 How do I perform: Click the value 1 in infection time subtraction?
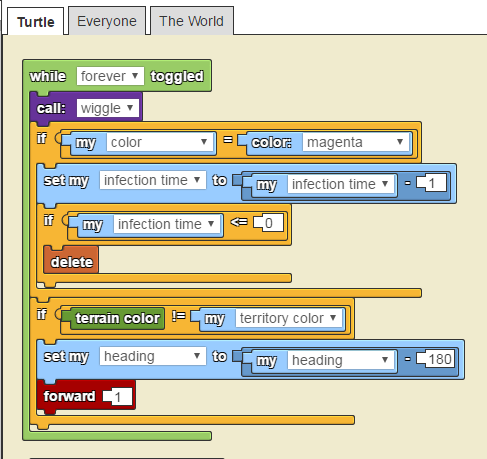coord(432,183)
